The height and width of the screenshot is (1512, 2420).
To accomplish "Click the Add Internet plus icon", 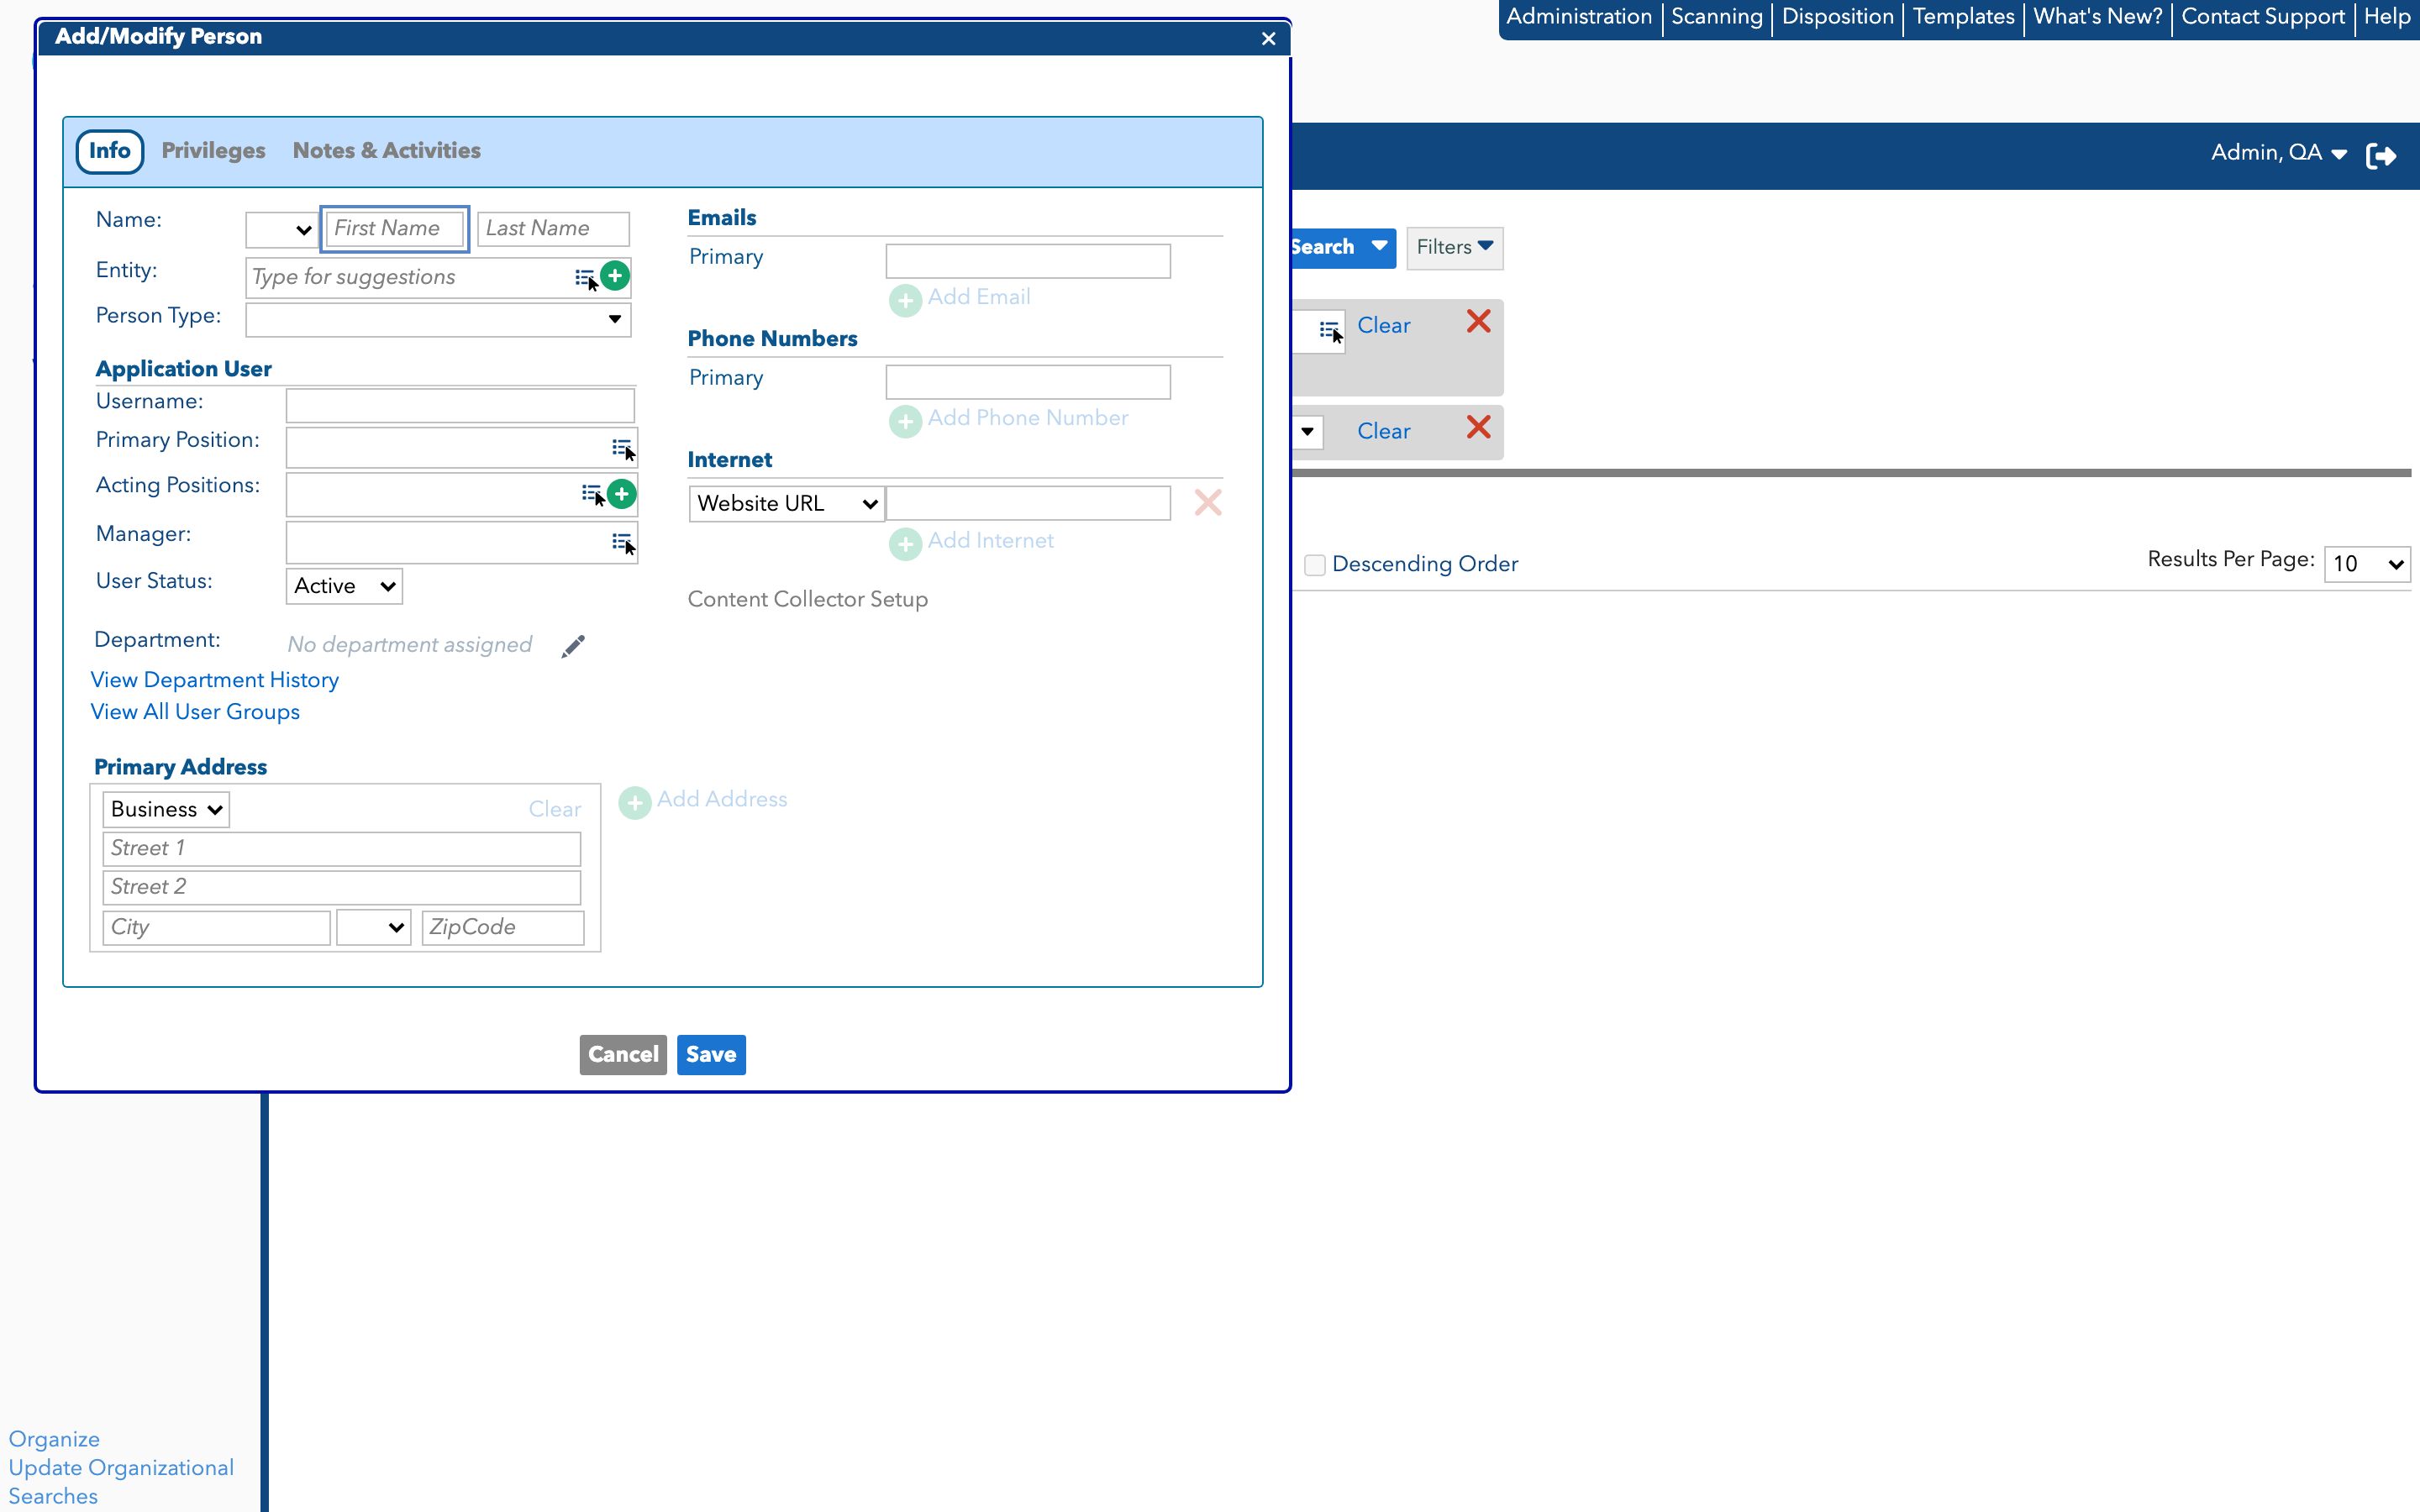I will click(x=905, y=544).
